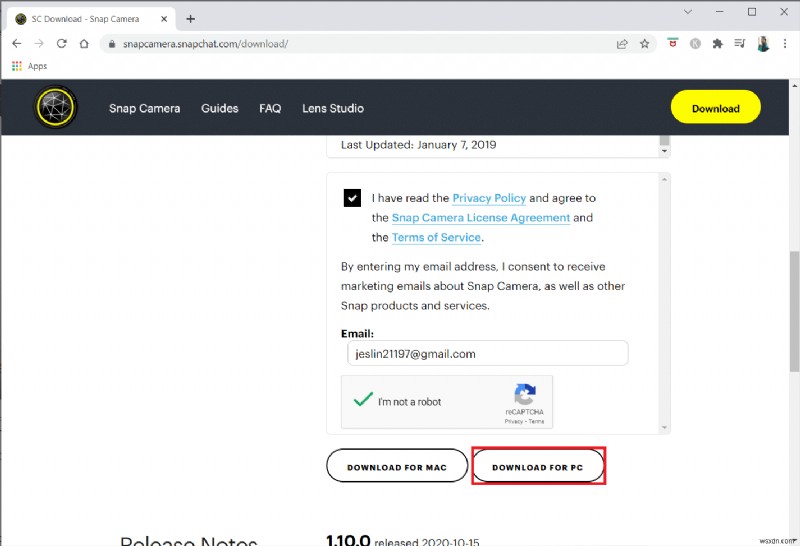Bookmark this page with the star icon
This screenshot has width=800, height=546.
point(644,44)
